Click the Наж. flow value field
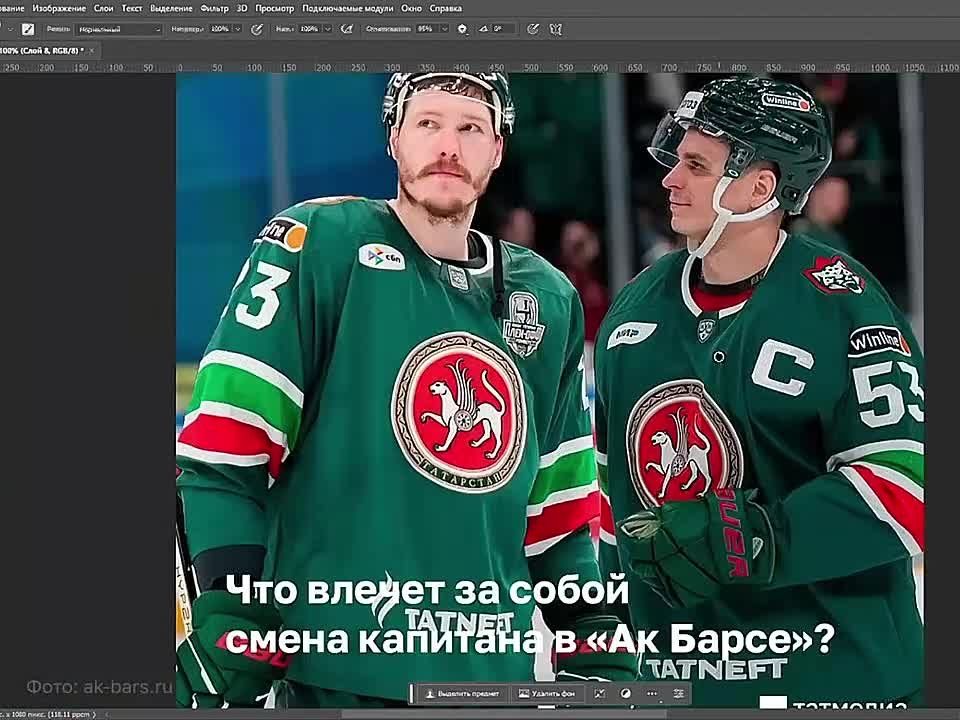 pos(309,29)
